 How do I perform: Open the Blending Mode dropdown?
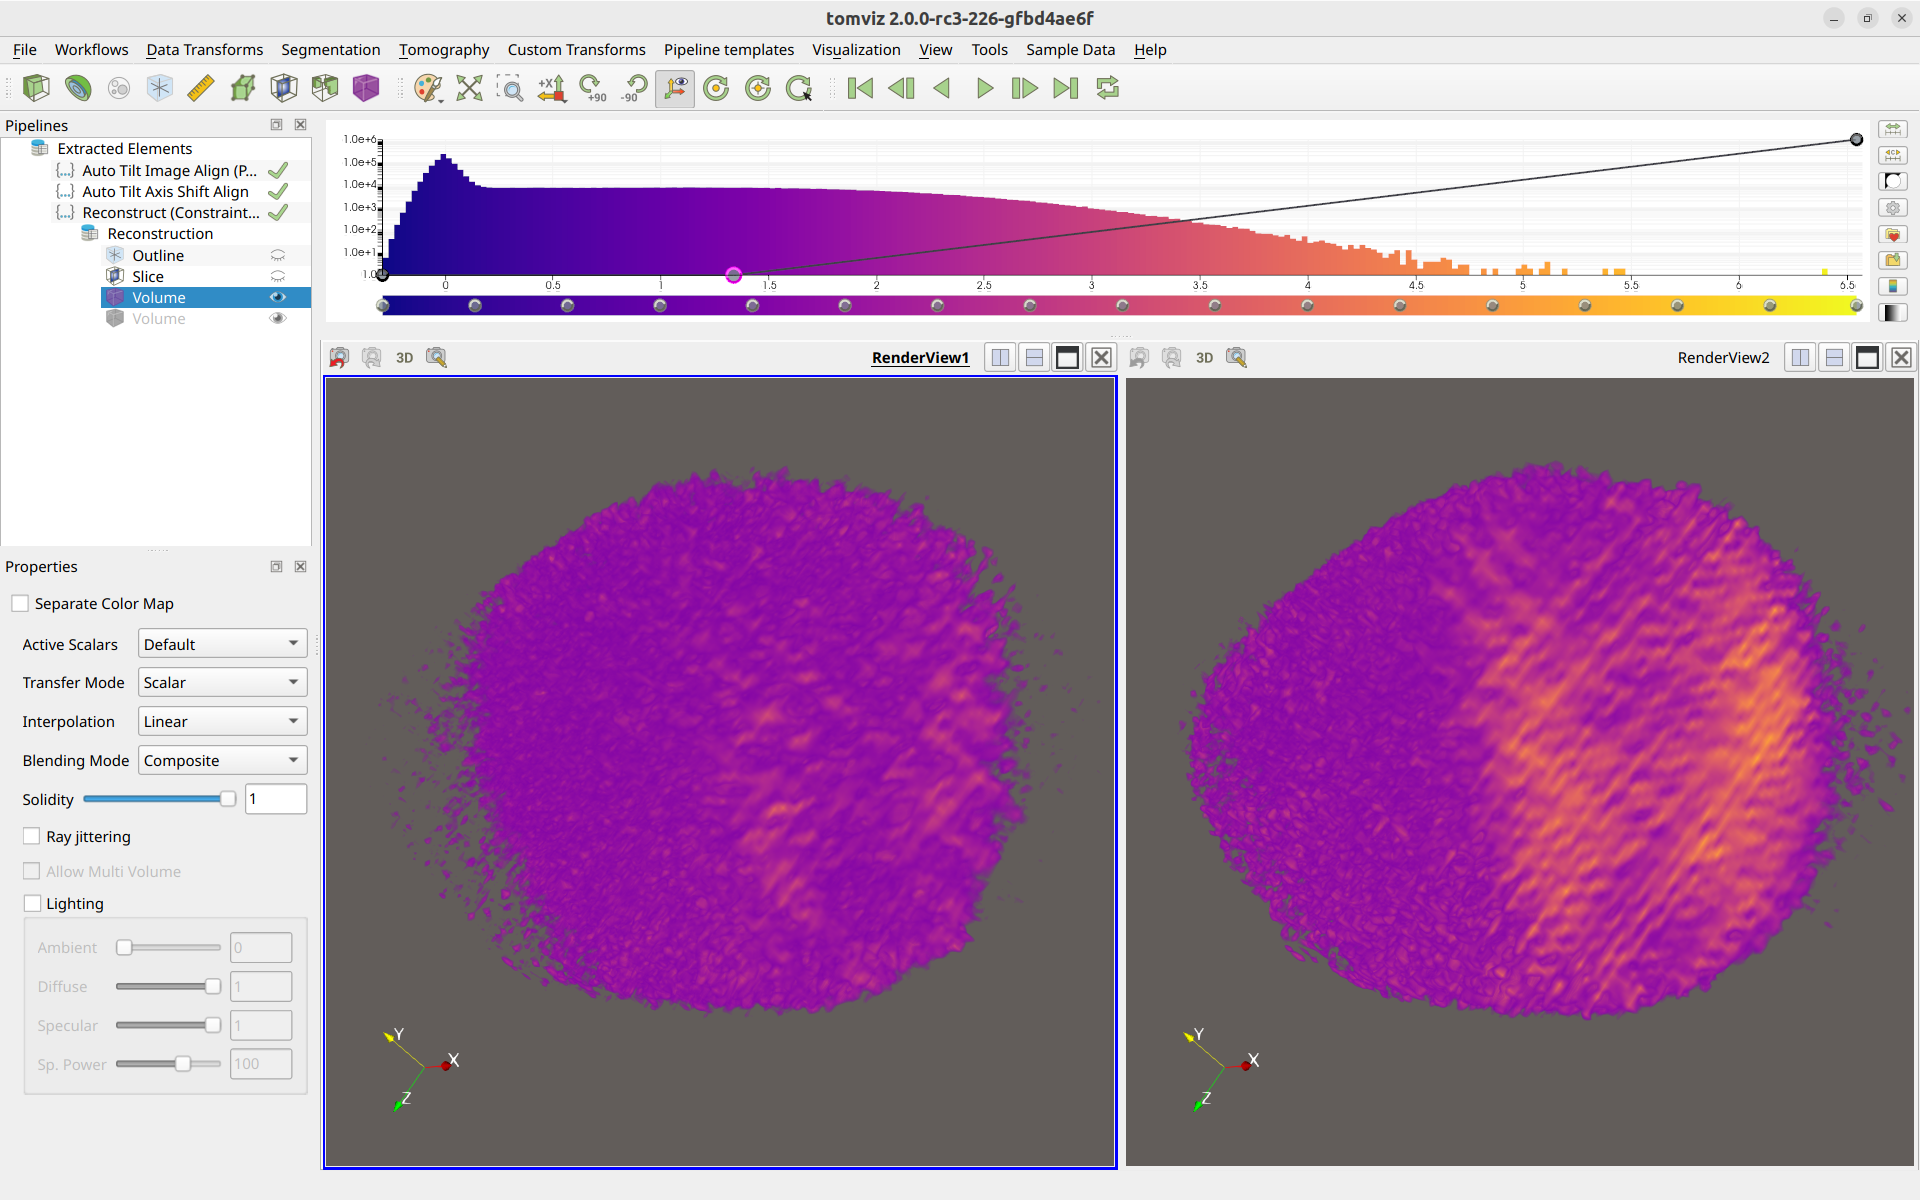click(222, 761)
